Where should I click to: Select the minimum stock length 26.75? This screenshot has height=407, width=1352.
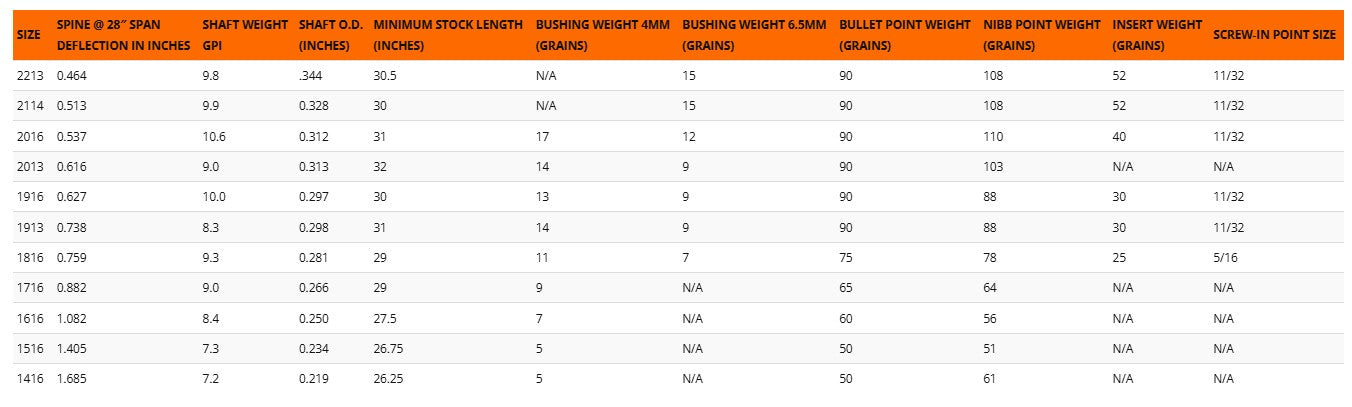(x=391, y=348)
